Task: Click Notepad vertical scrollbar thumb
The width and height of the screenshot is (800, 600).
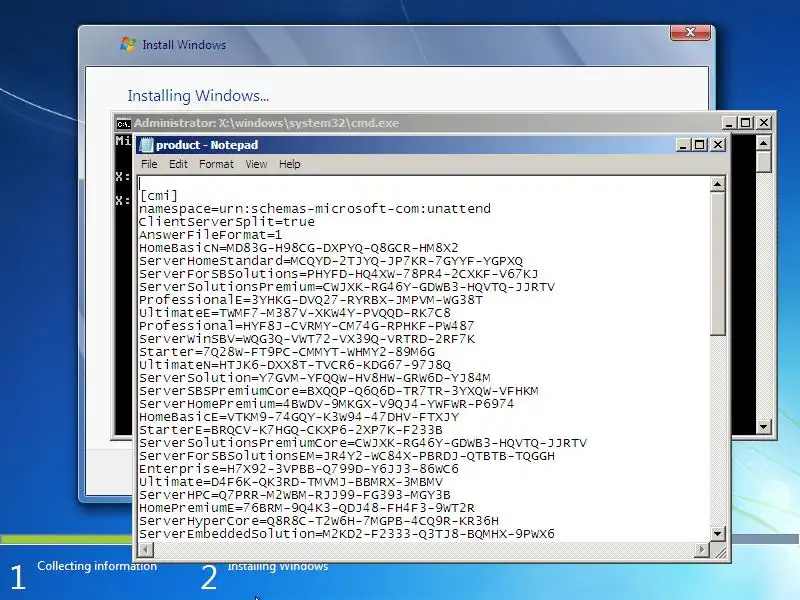Action: [x=718, y=263]
